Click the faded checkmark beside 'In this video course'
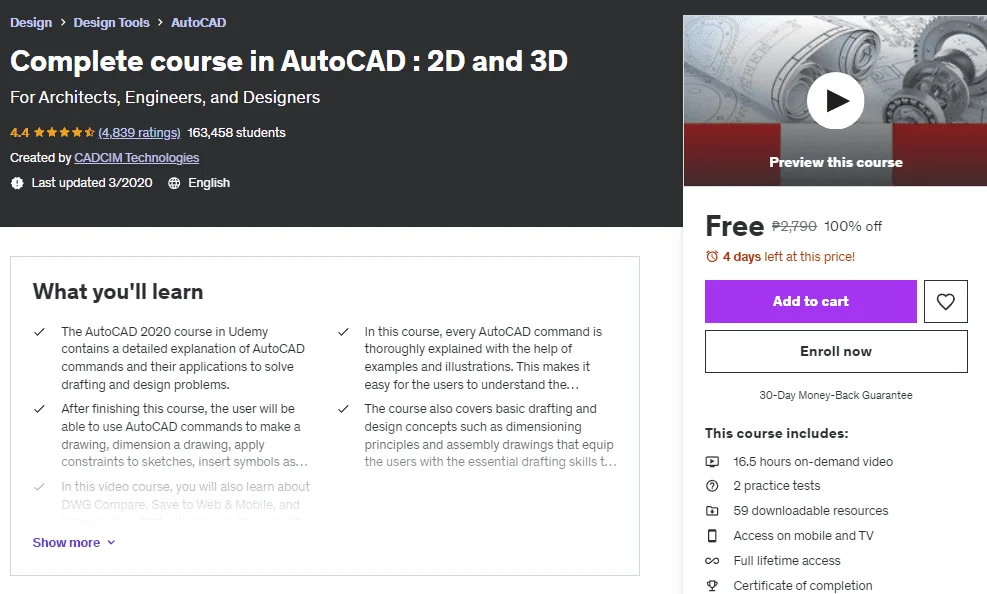 [39, 487]
